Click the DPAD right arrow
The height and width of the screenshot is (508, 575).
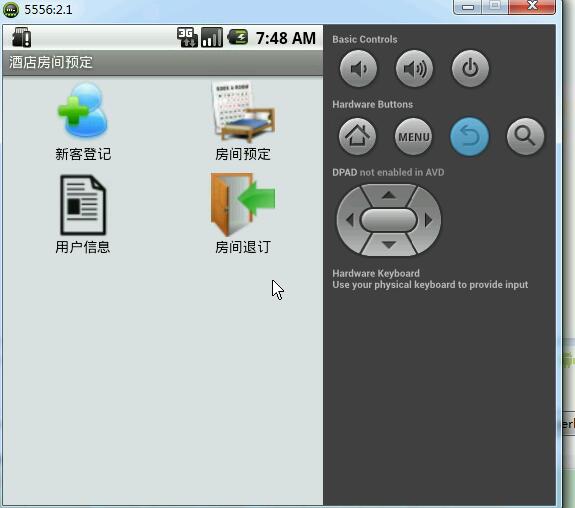[x=428, y=220]
